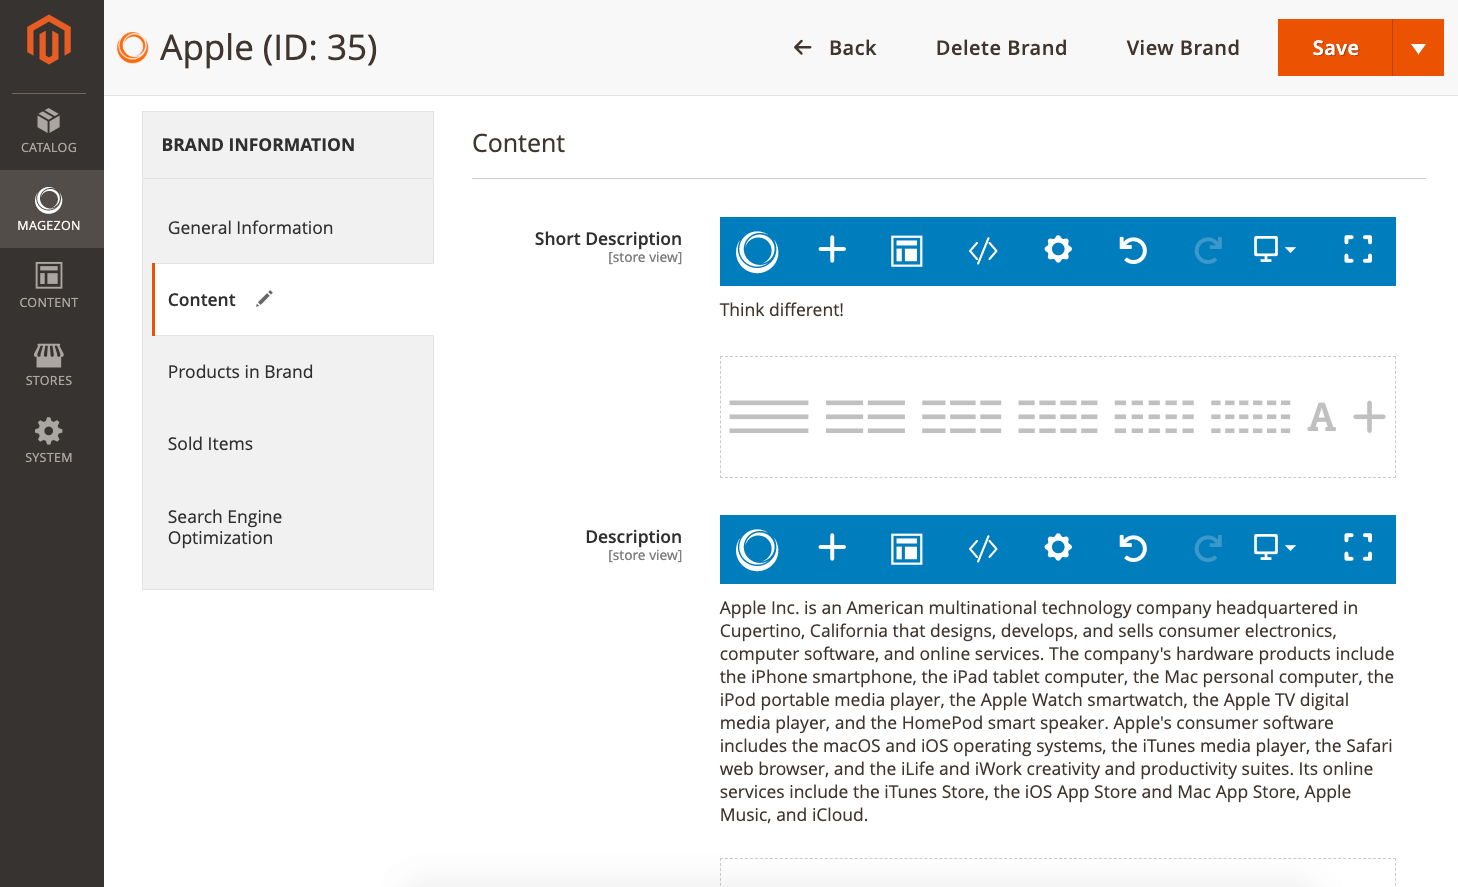Open responsive device dropdown in Short Description toolbar
This screenshot has height=887, width=1458.
1275,249
